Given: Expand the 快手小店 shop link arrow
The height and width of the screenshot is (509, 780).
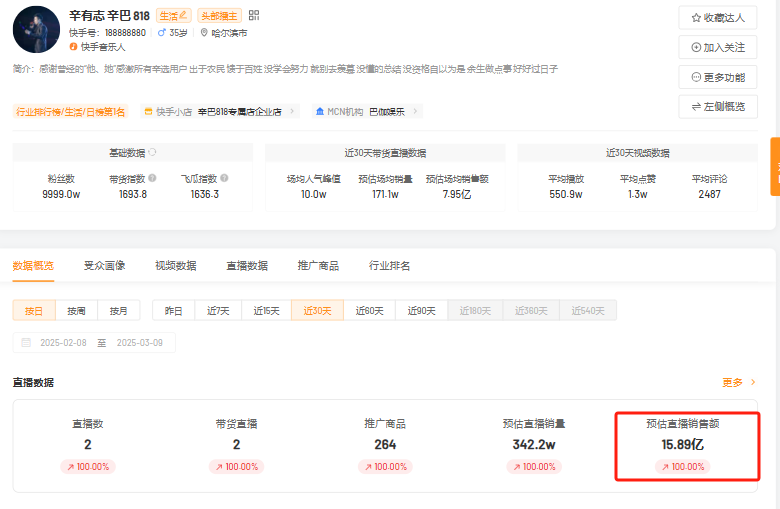Looking at the screenshot, I should pyautogui.click(x=293, y=112).
